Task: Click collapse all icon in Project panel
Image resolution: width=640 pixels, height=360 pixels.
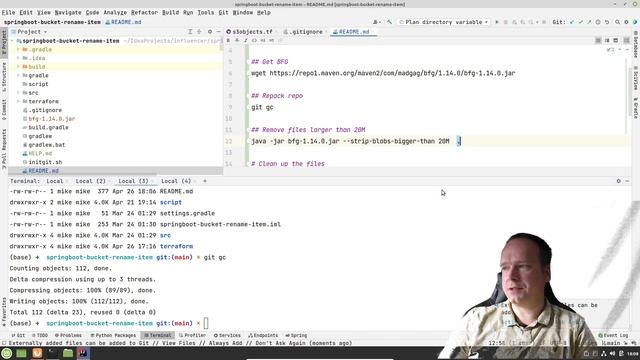Action: pos(199,31)
